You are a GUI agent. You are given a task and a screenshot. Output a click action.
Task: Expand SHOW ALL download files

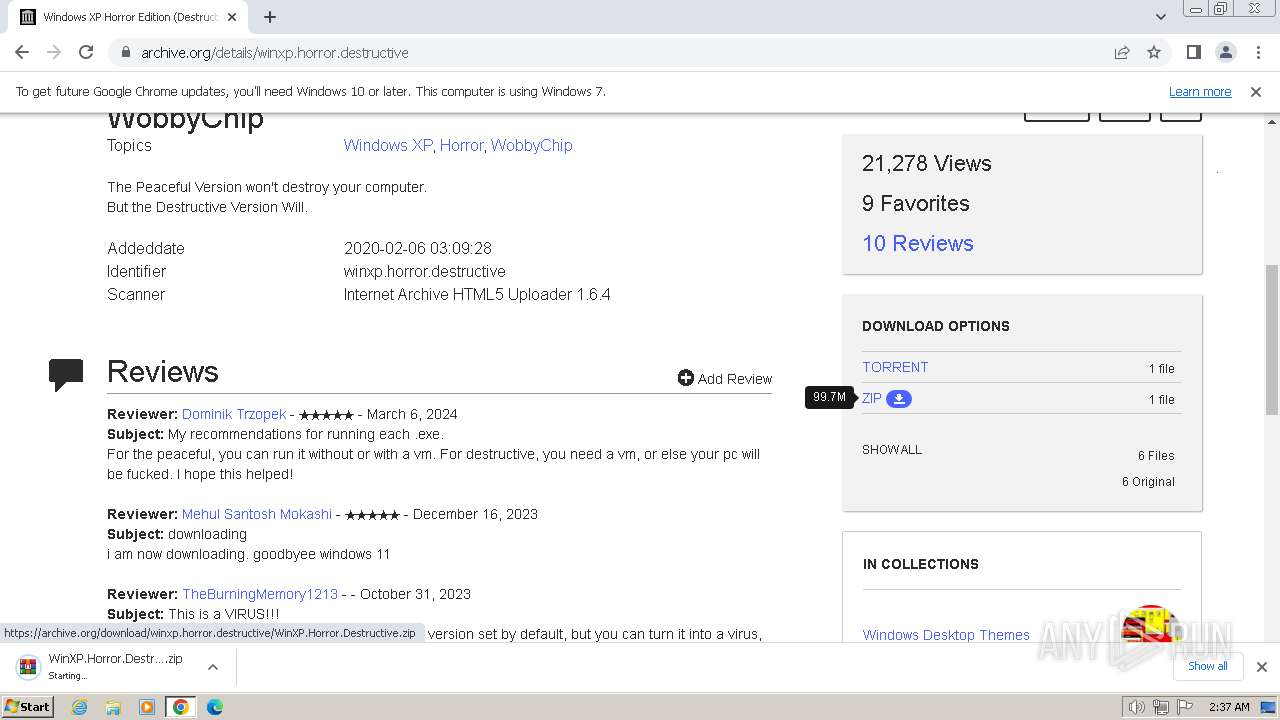coord(892,449)
